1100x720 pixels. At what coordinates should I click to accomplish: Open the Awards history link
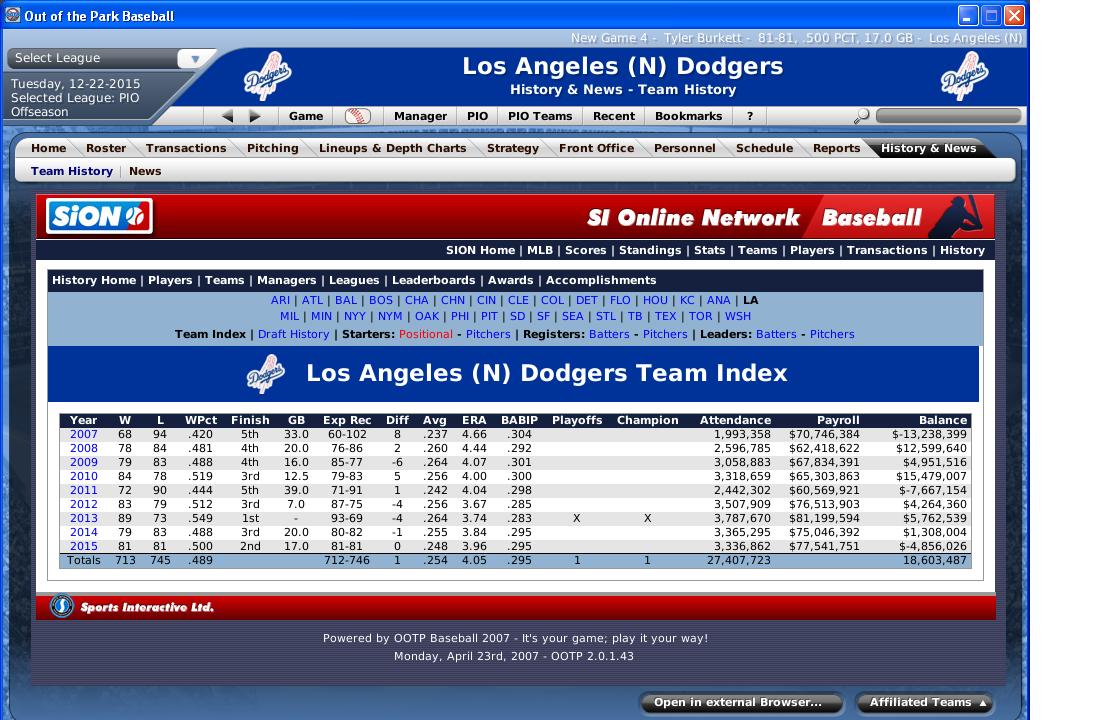pos(510,280)
